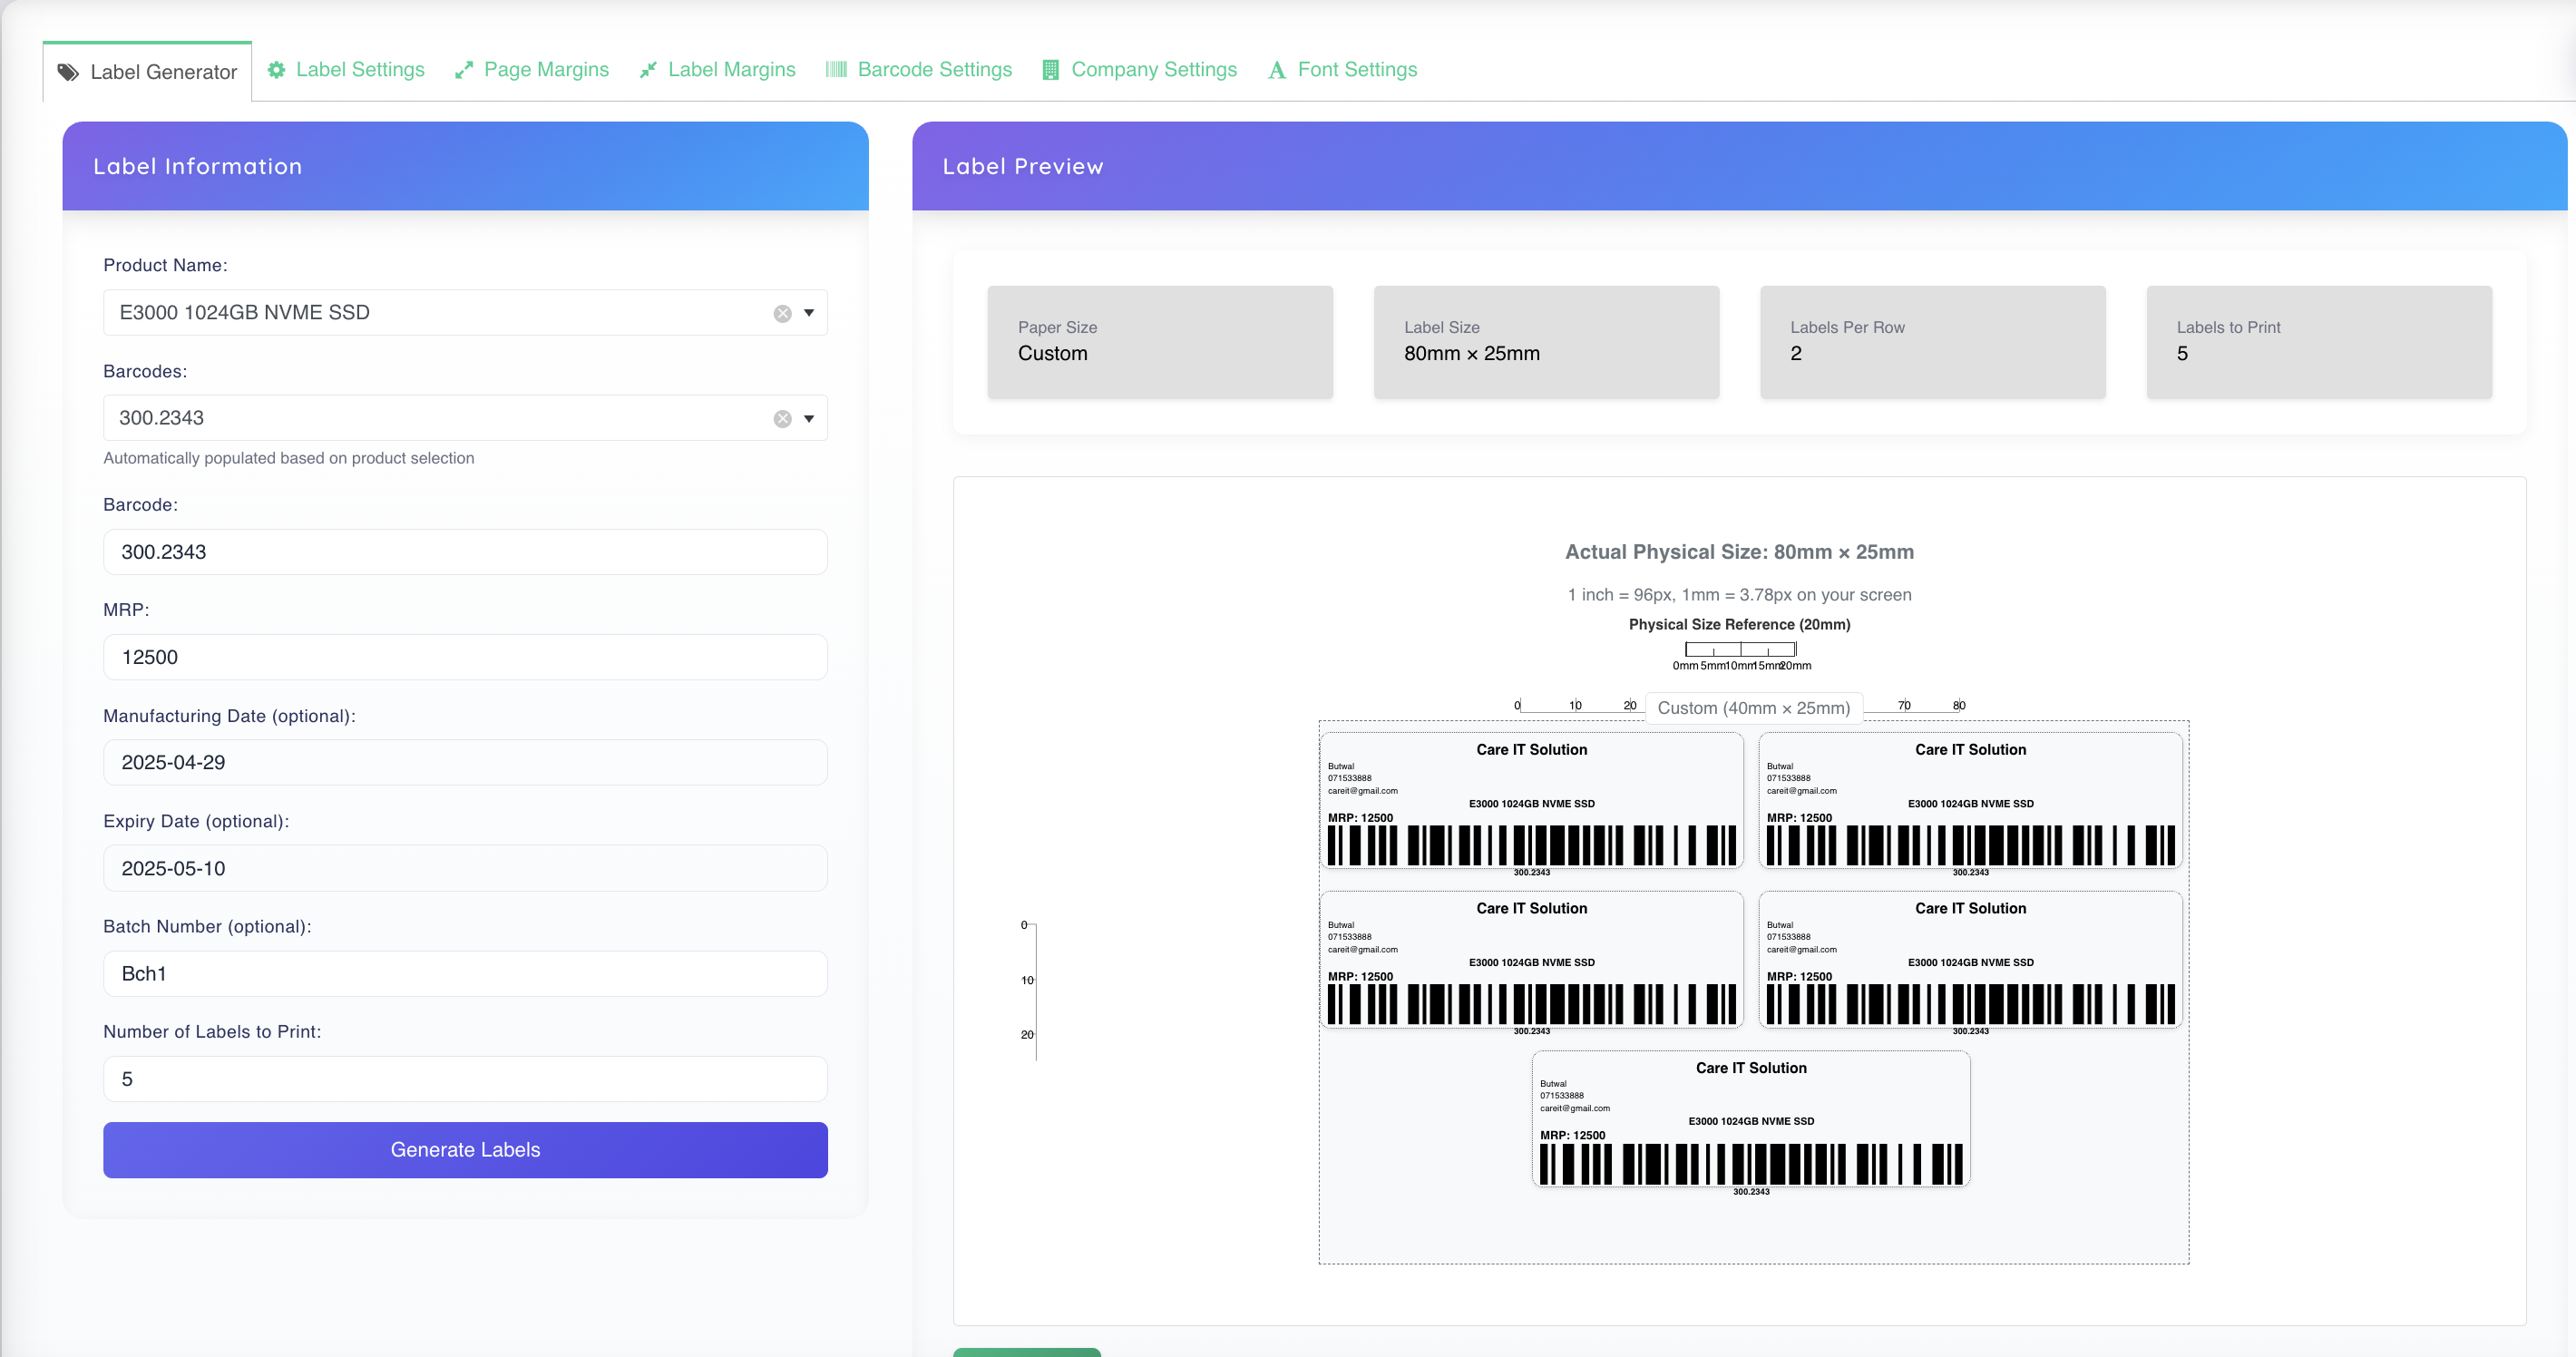This screenshot has width=2576, height=1357.
Task: Focus the Batch Number input field
Action: pos(465,973)
